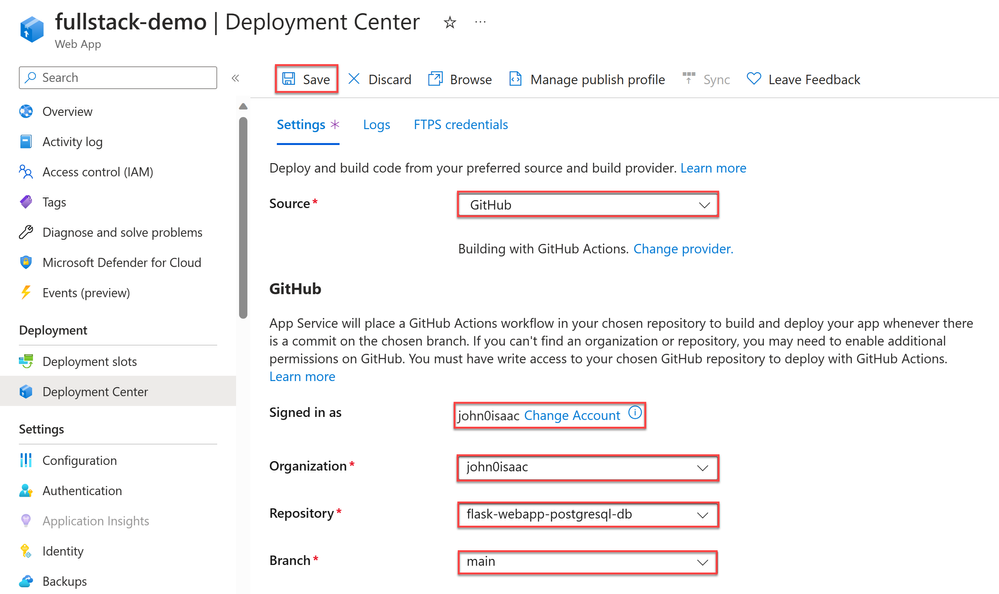Click Leave Feedback heart icon
Screen dimensions: 999x594
click(754, 79)
